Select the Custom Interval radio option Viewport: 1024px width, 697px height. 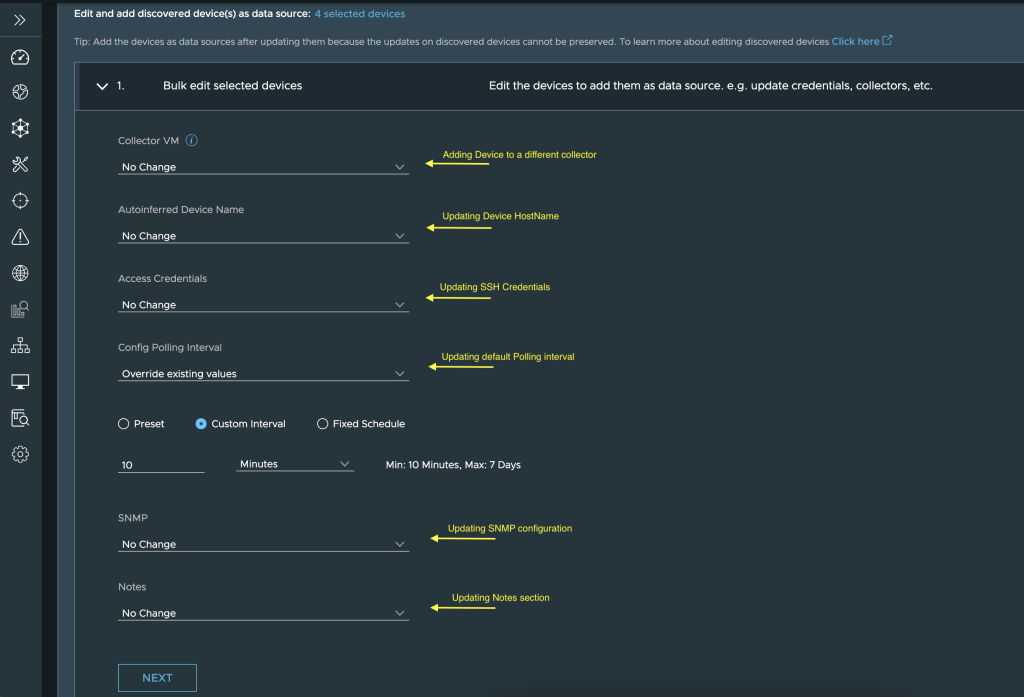(x=201, y=424)
